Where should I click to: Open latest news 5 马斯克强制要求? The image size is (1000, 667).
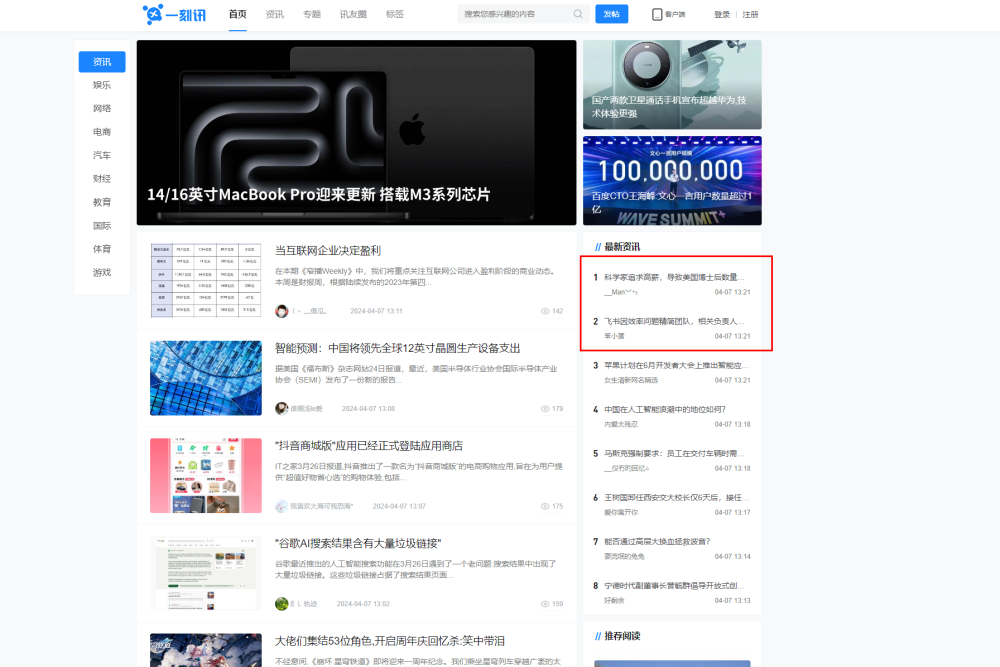click(x=674, y=453)
